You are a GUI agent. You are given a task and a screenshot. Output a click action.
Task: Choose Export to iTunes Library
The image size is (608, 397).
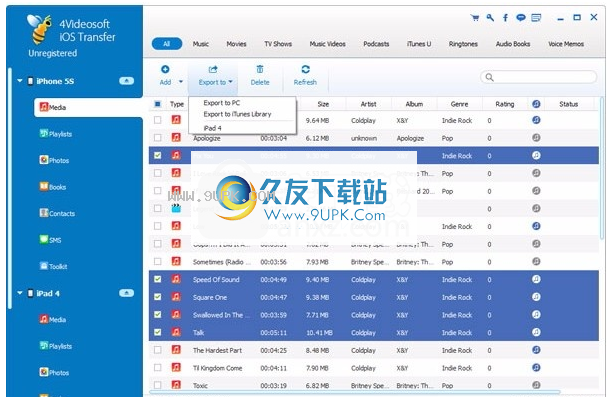237,114
